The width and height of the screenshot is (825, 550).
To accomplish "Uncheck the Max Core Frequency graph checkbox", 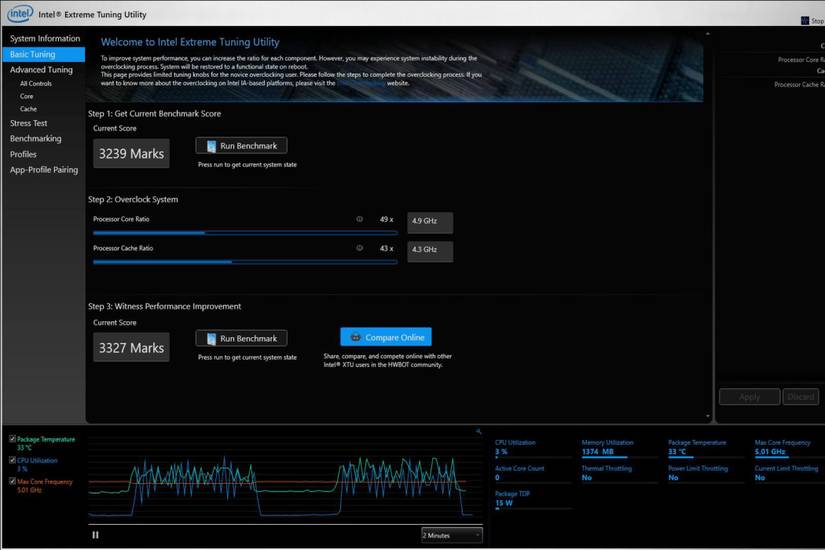I will point(12,481).
